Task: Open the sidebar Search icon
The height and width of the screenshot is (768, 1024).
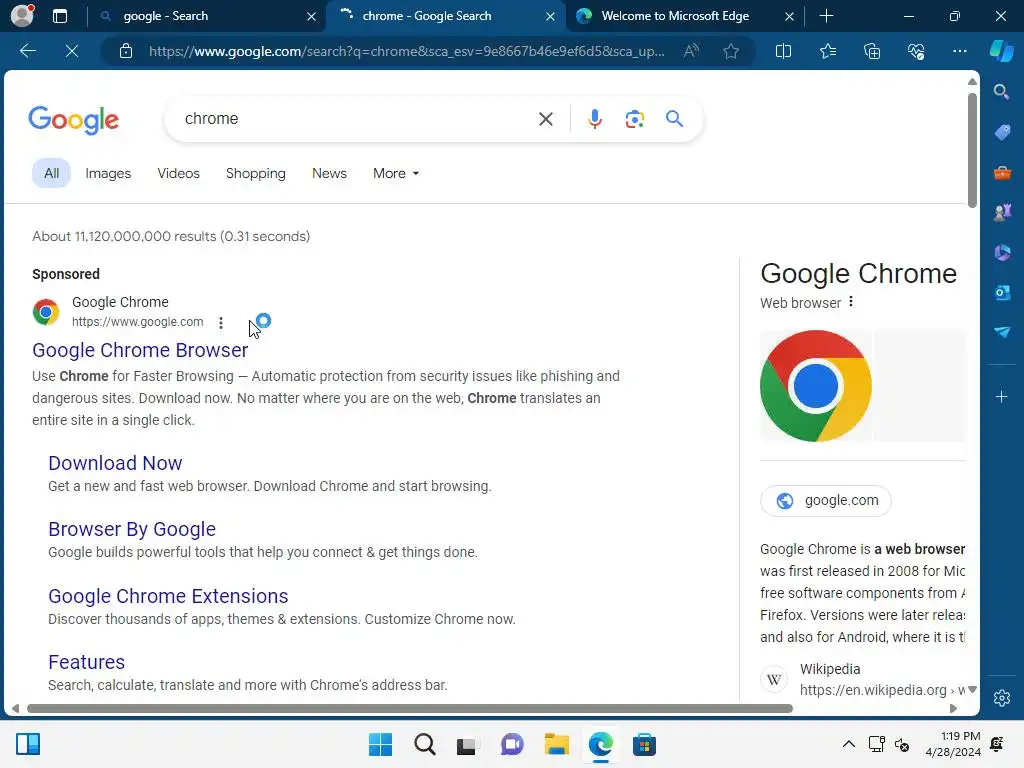Action: tap(1001, 92)
